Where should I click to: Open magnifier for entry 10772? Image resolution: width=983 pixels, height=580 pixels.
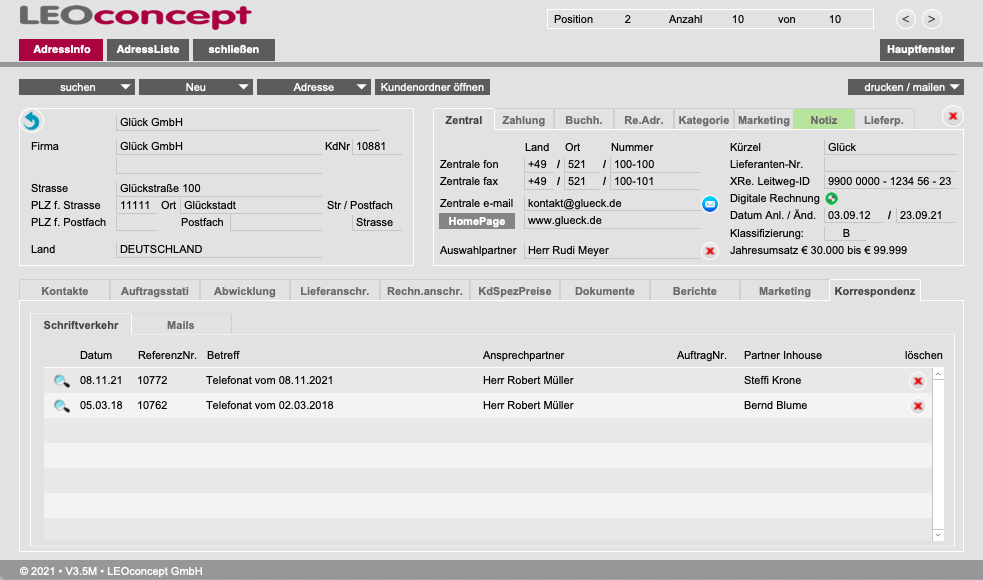tap(61, 381)
